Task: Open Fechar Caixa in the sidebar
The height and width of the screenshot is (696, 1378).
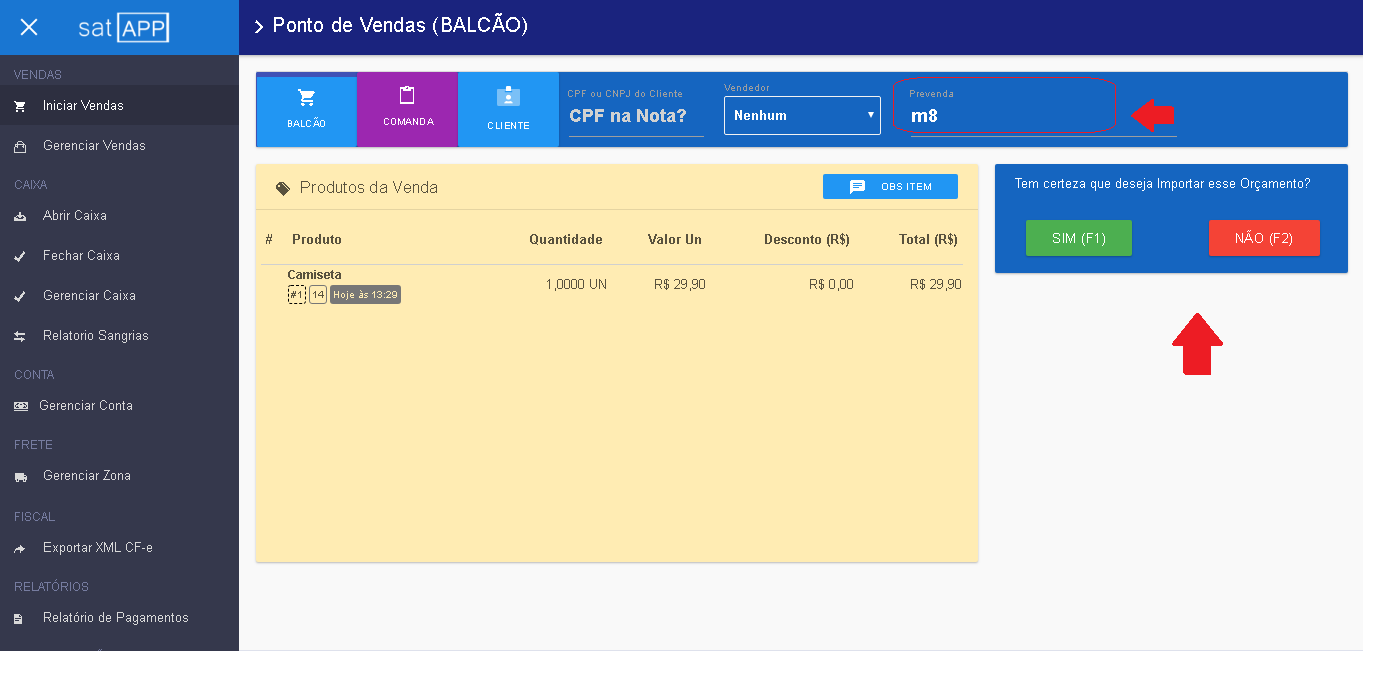Action: (x=81, y=256)
